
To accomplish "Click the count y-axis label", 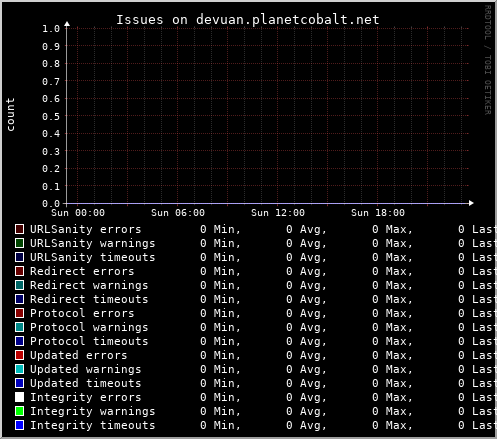I will pos(10,114).
